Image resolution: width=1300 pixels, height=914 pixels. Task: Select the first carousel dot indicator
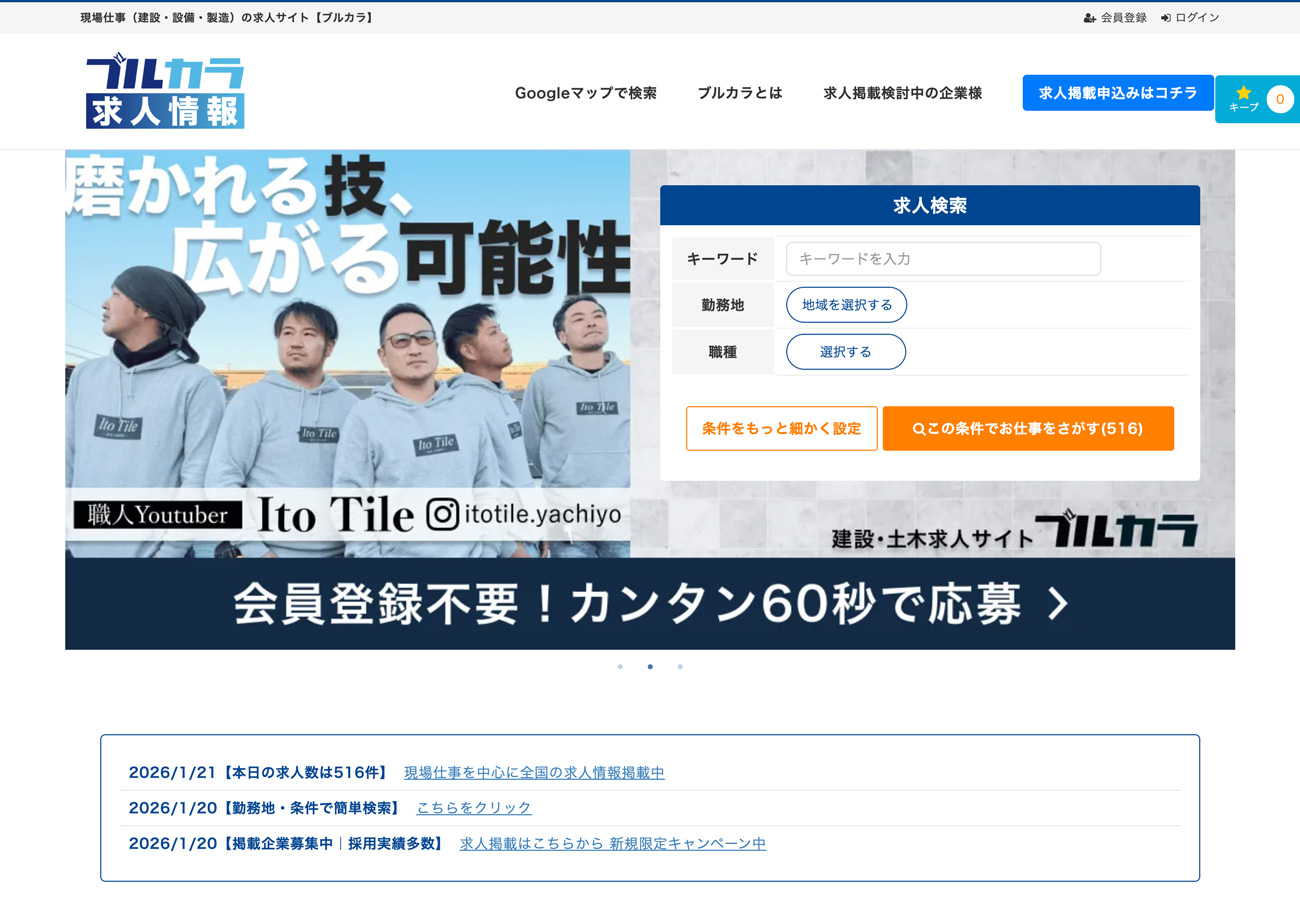[x=620, y=667]
